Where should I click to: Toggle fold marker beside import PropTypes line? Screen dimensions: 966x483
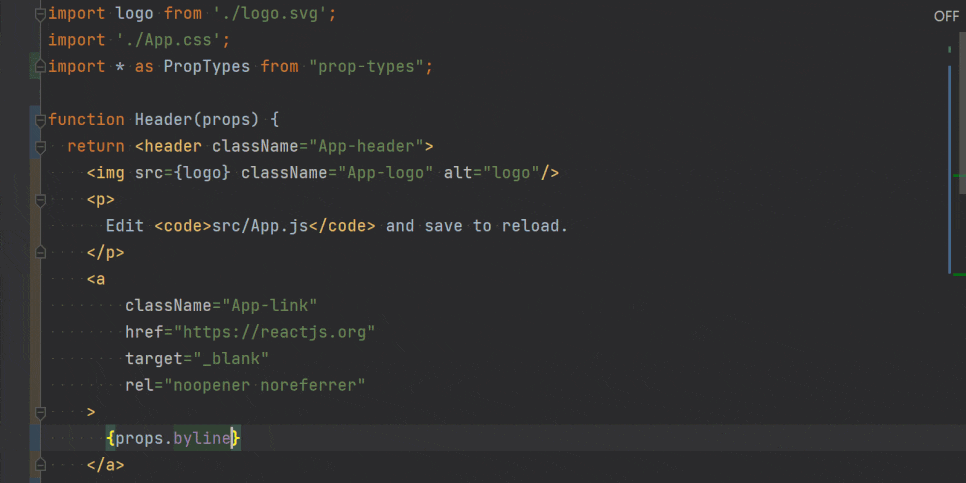[x=41, y=67]
